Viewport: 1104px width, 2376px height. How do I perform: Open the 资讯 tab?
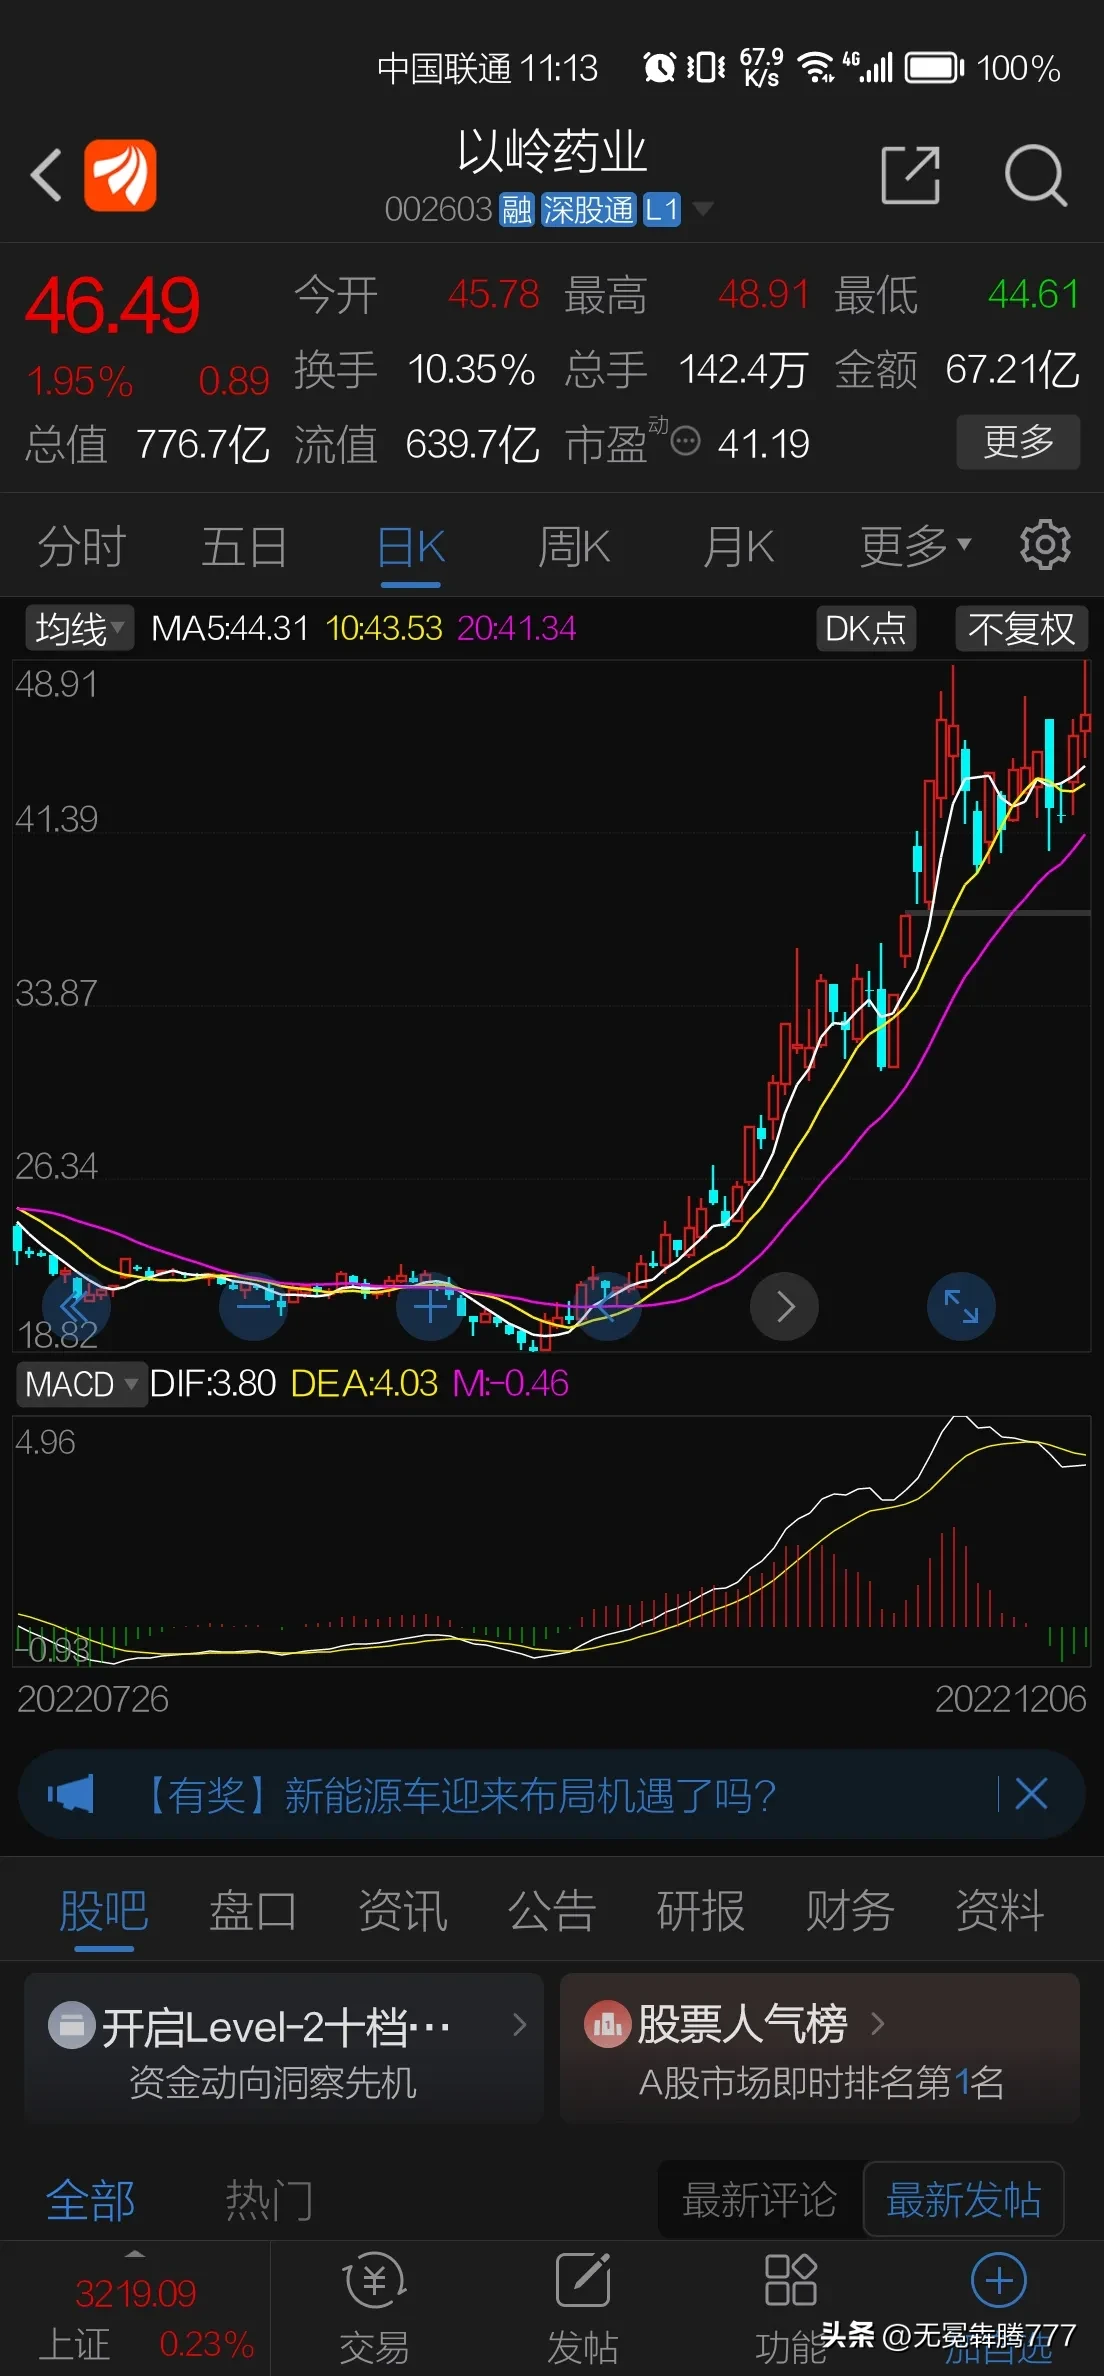[402, 1911]
